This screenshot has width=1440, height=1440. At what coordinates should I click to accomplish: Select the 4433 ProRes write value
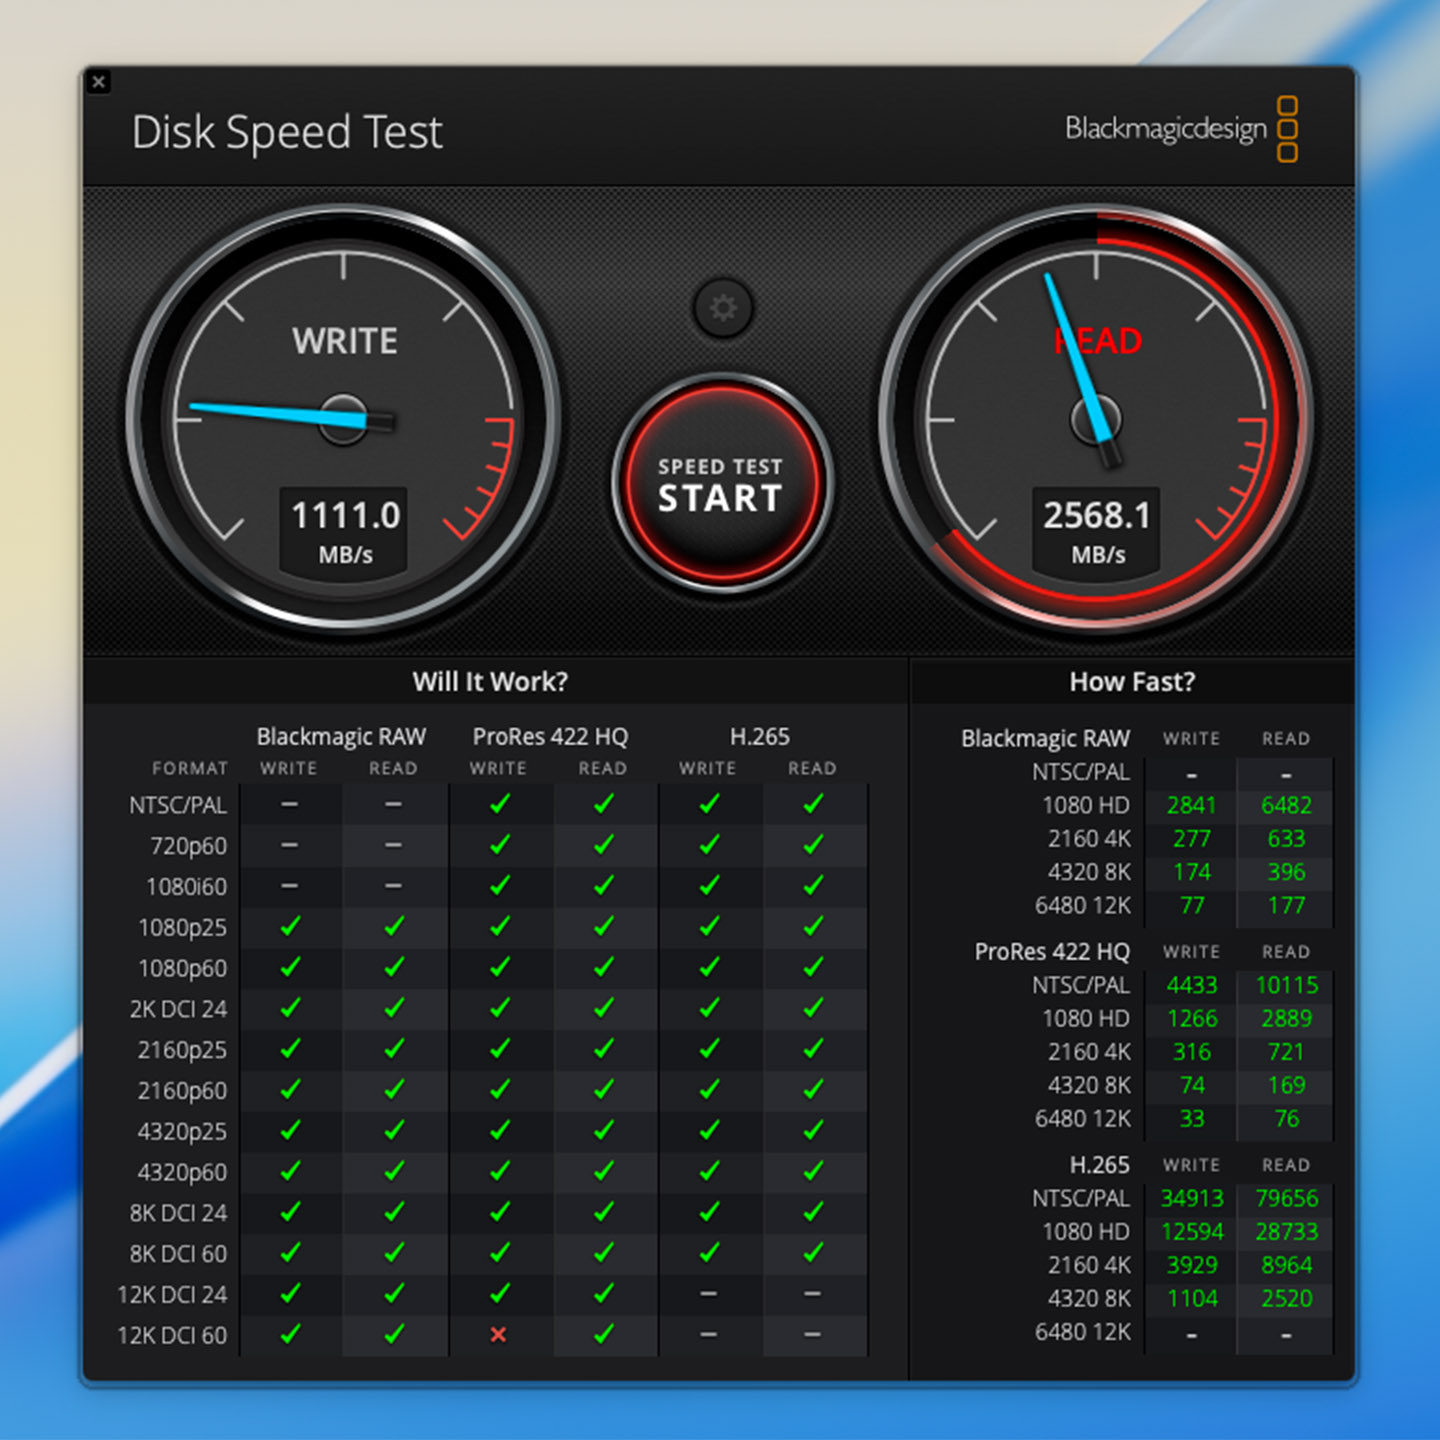pos(1191,986)
